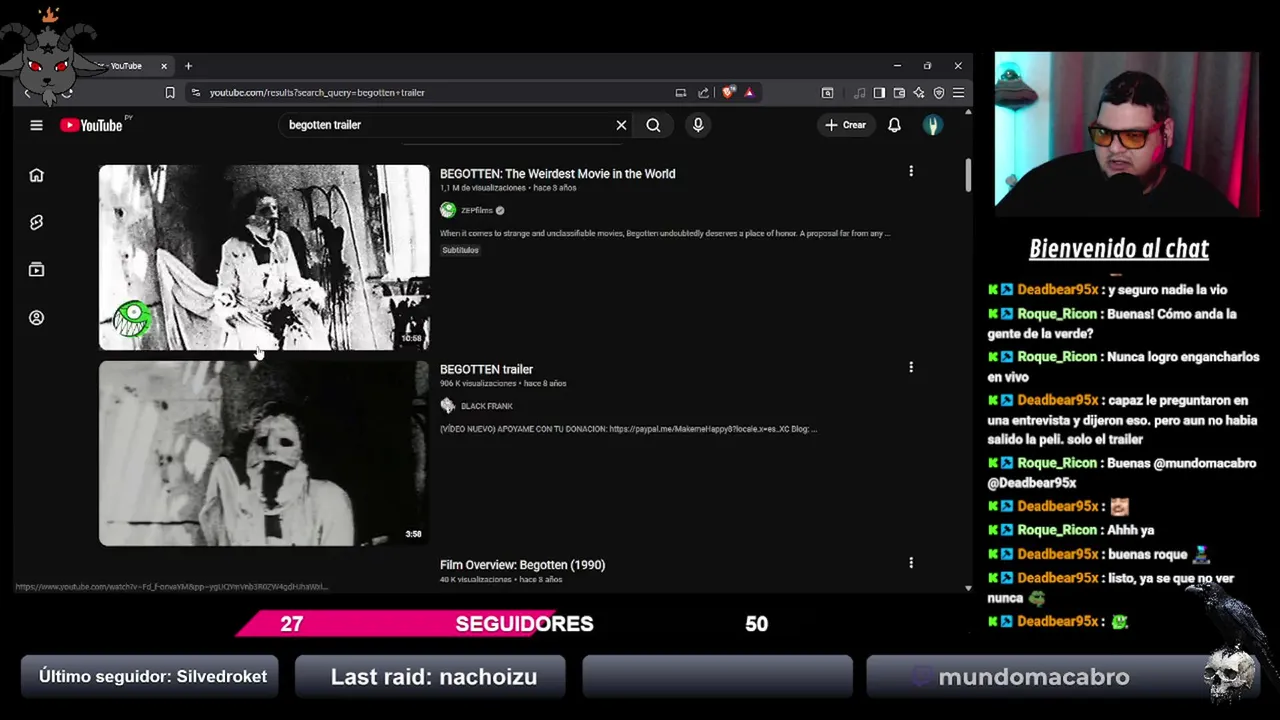Open the cast screen icon in address bar

click(681, 92)
